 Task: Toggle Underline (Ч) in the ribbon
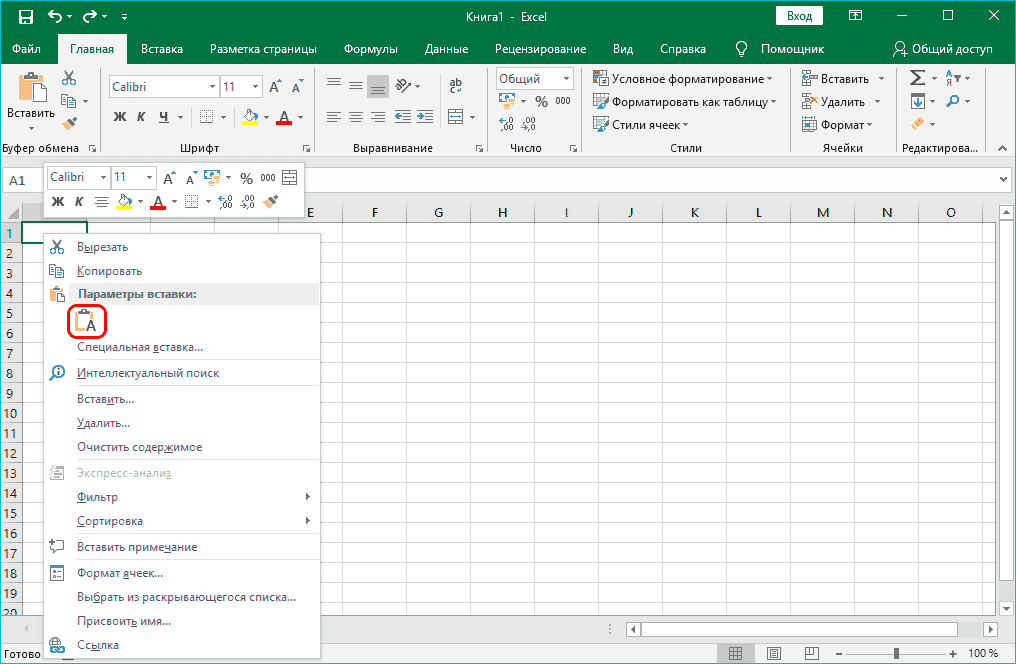(x=163, y=117)
